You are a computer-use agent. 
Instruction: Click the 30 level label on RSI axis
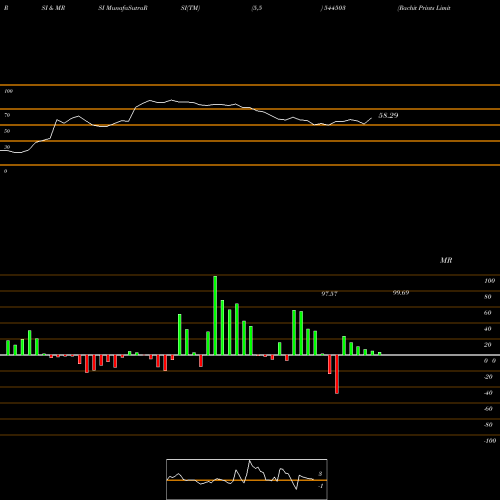[7, 147]
